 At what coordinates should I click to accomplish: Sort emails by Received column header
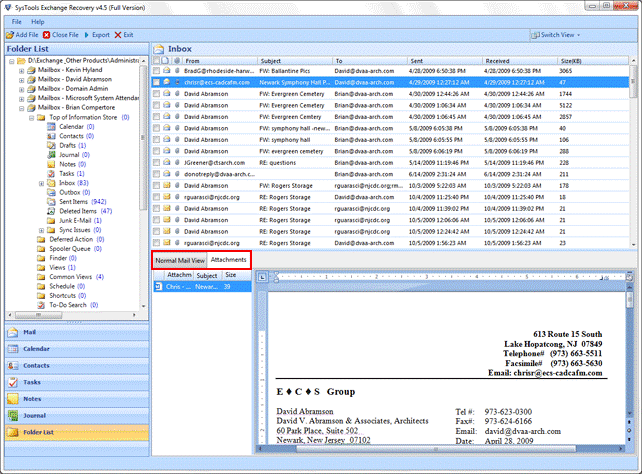[520, 61]
